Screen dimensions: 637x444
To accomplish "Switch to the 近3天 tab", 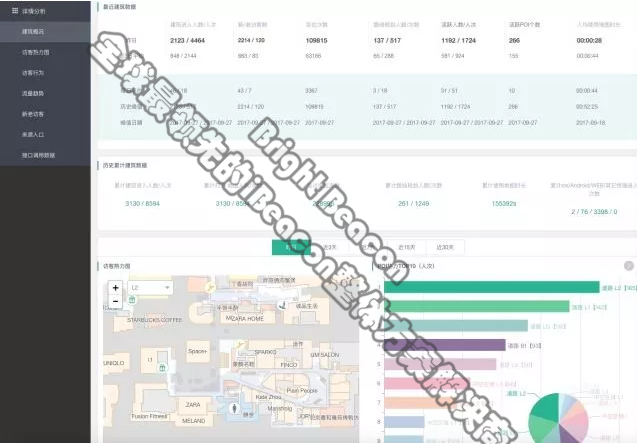I will [x=329, y=247].
